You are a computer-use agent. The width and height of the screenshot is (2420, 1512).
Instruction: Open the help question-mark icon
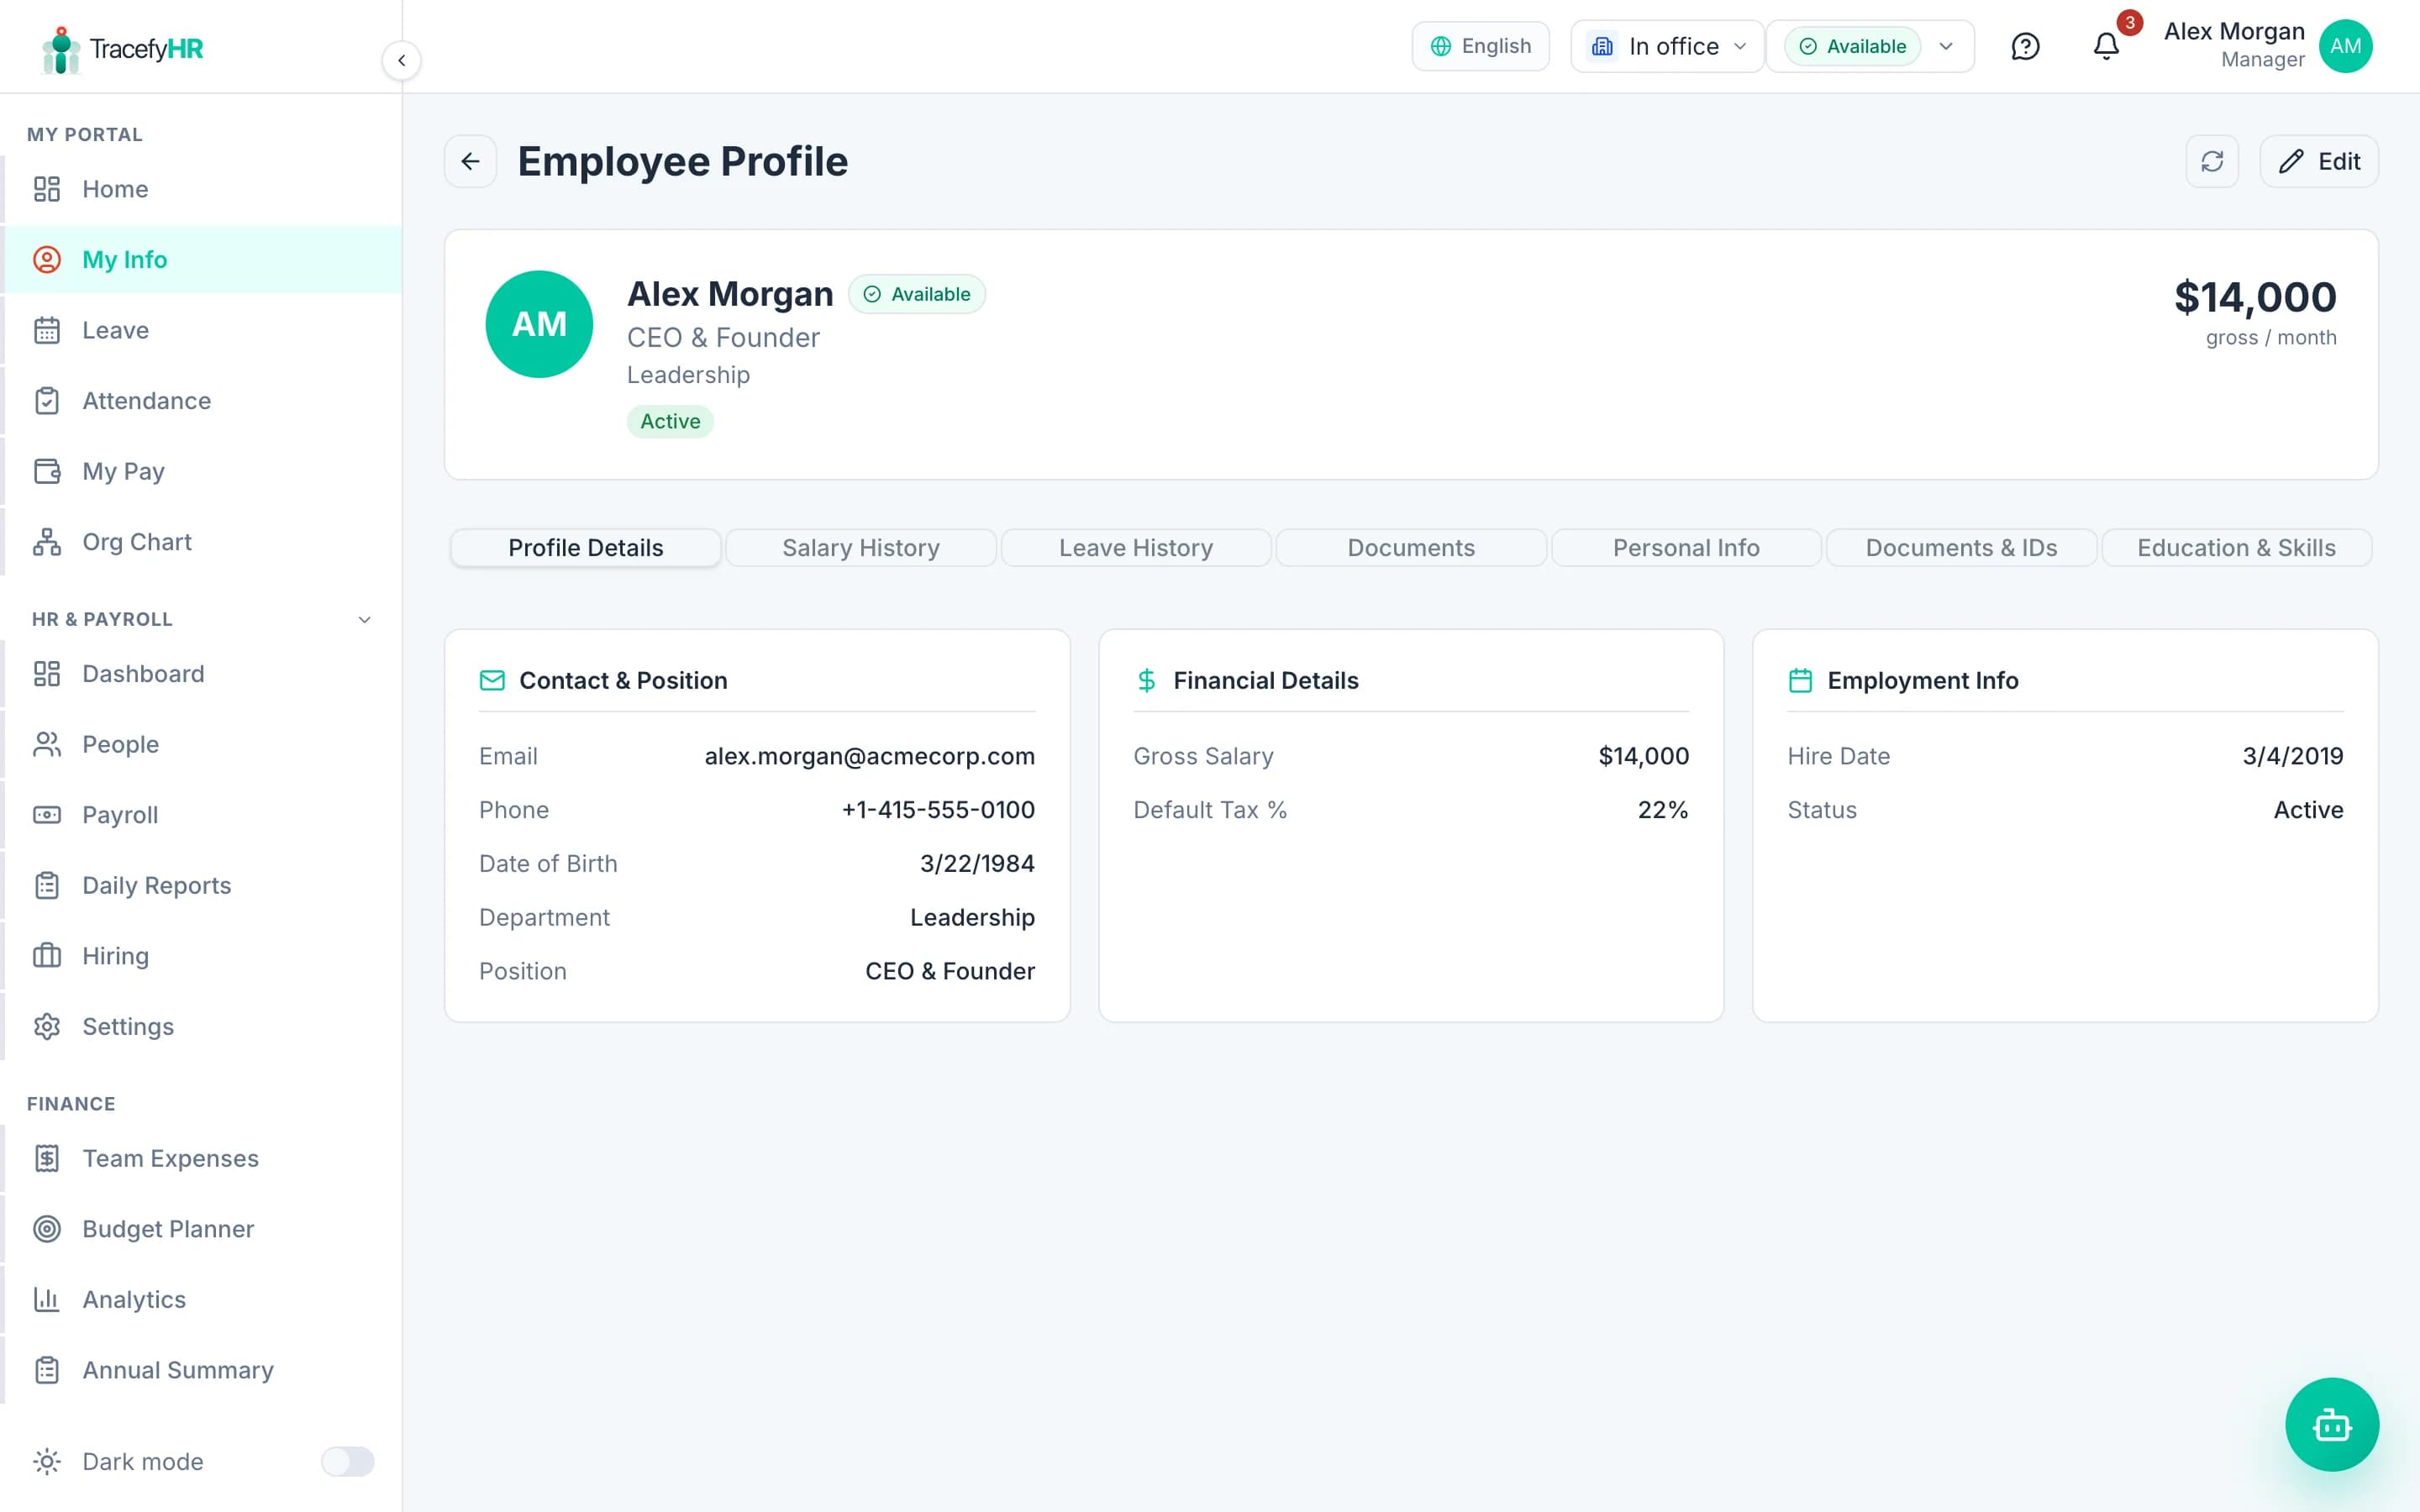[x=2025, y=46]
